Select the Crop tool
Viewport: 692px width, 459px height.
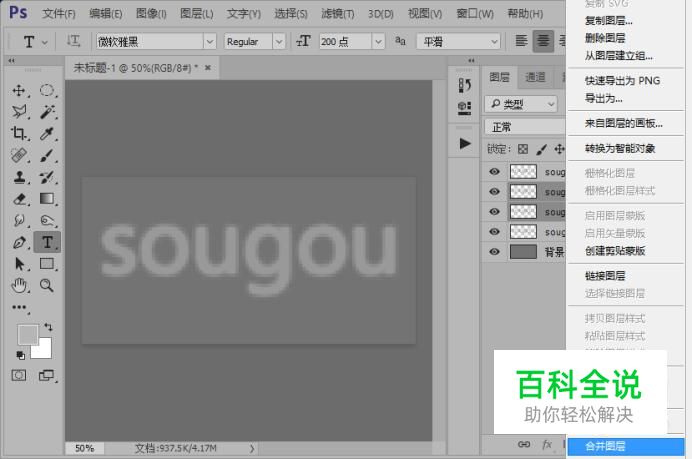pos(19,133)
